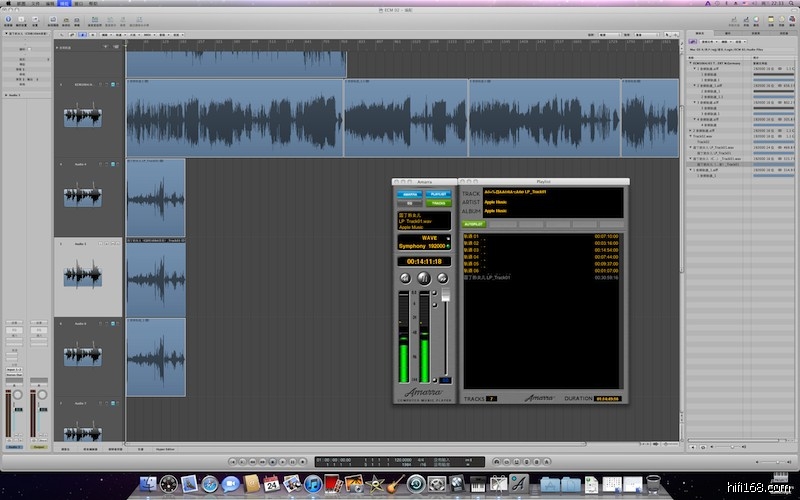Click the blue AMARRA button in player
Screen dimensions: 800x500
click(409, 194)
